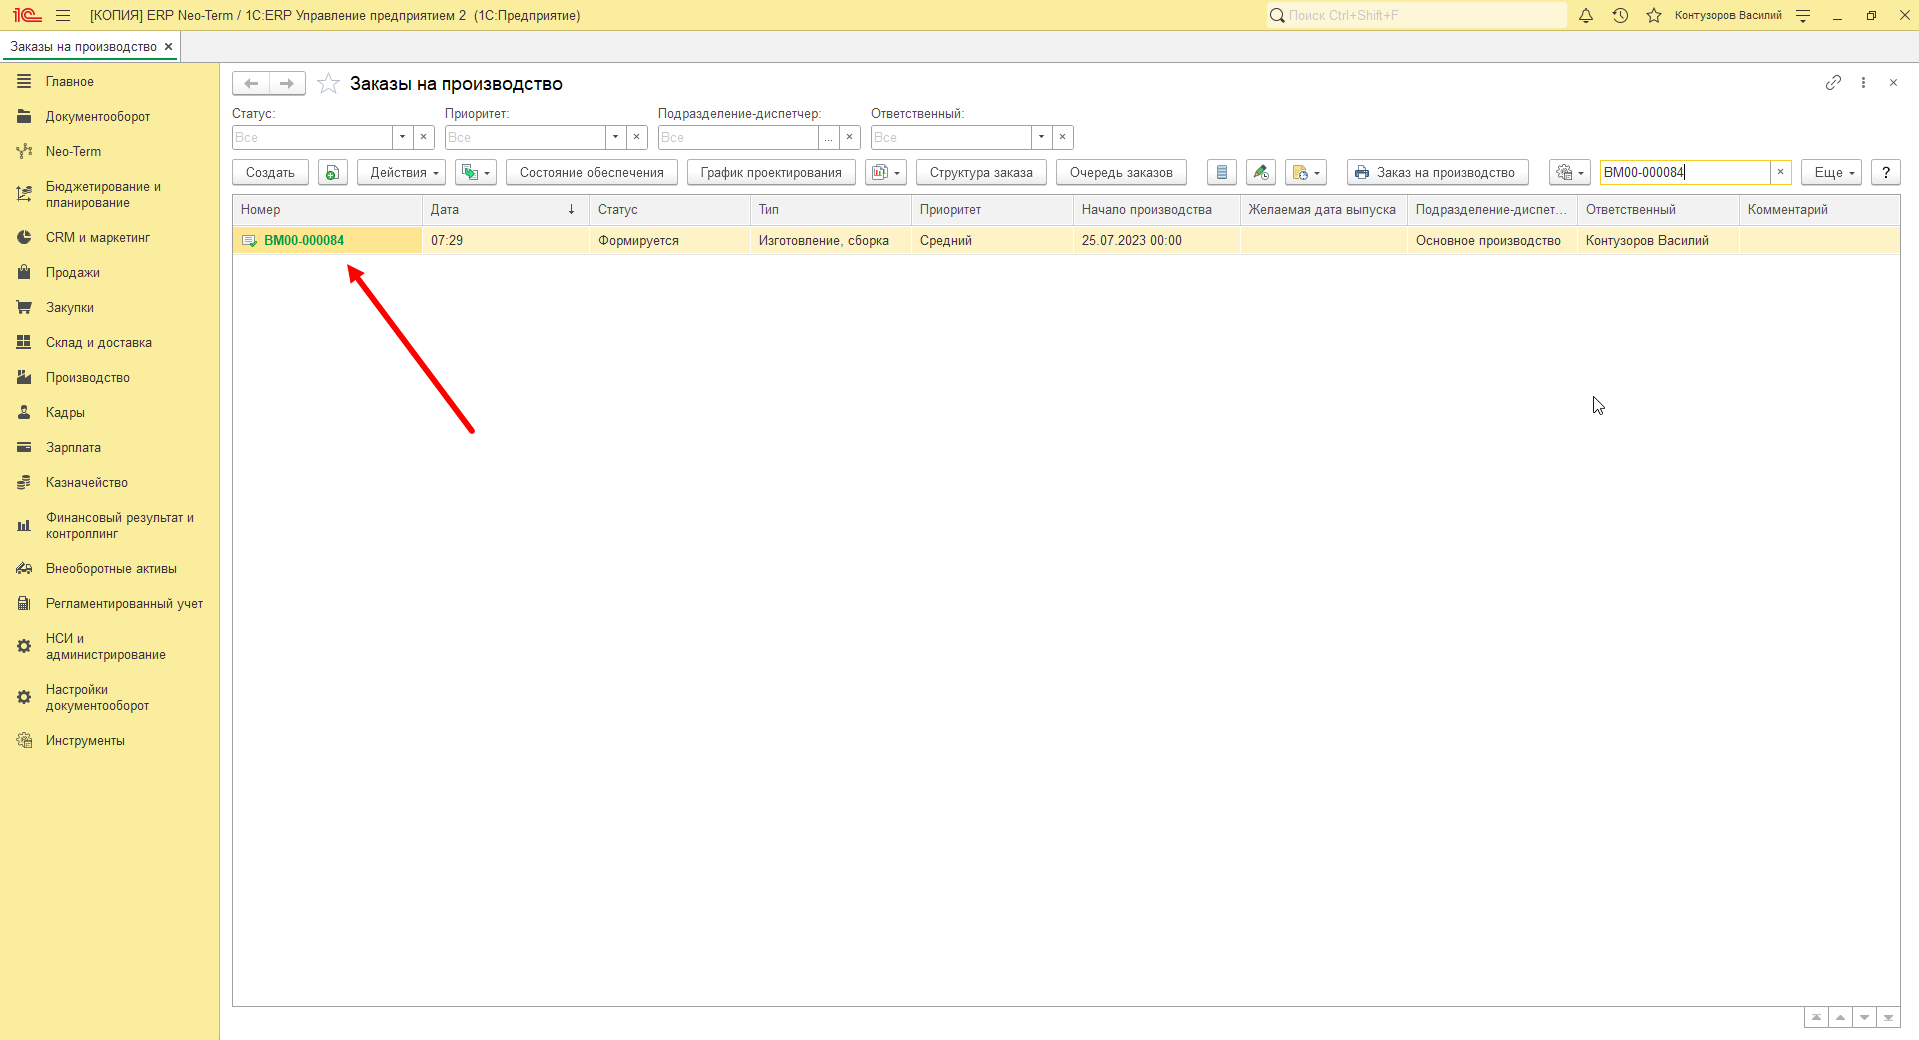Go forward with the right arrow

[x=287, y=84]
